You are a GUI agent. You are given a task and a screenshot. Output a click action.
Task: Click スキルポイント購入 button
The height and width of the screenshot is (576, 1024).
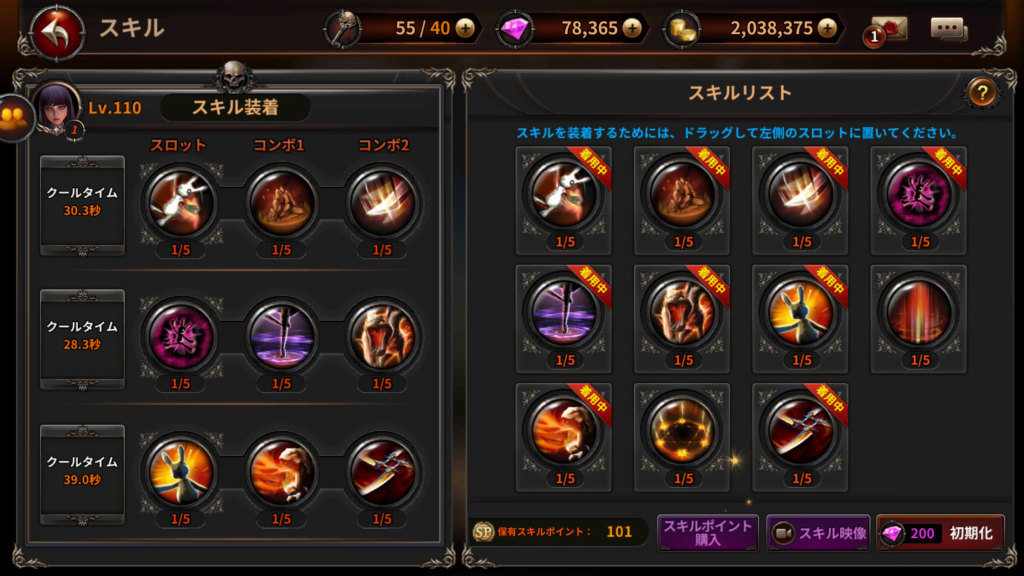pos(707,532)
